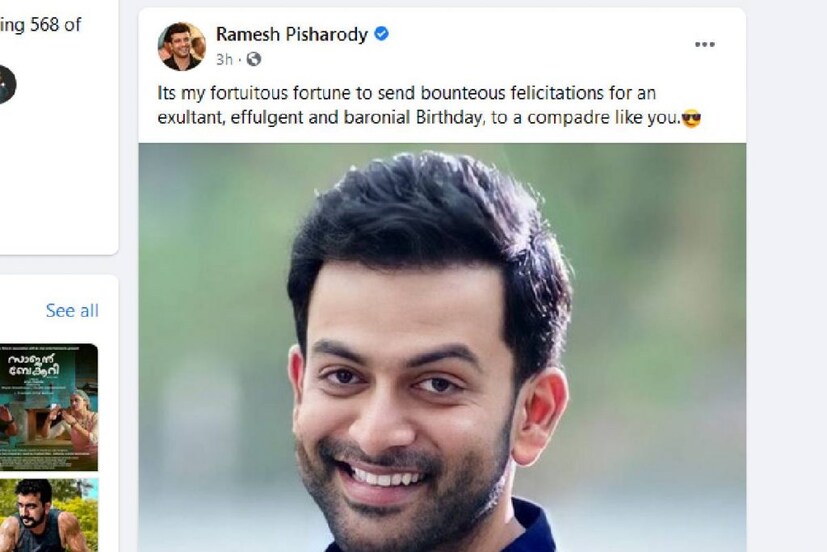Open the three-dot post options menu

click(x=704, y=44)
